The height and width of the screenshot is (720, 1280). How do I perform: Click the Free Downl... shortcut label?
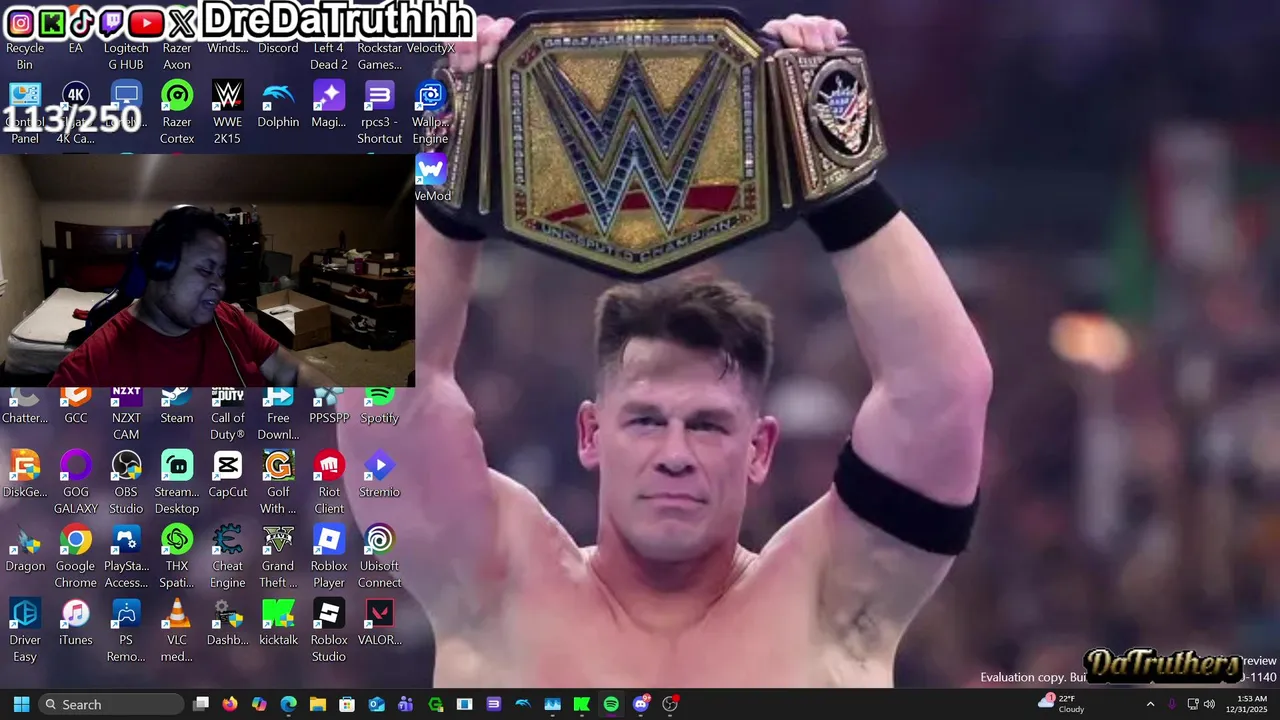(278, 426)
